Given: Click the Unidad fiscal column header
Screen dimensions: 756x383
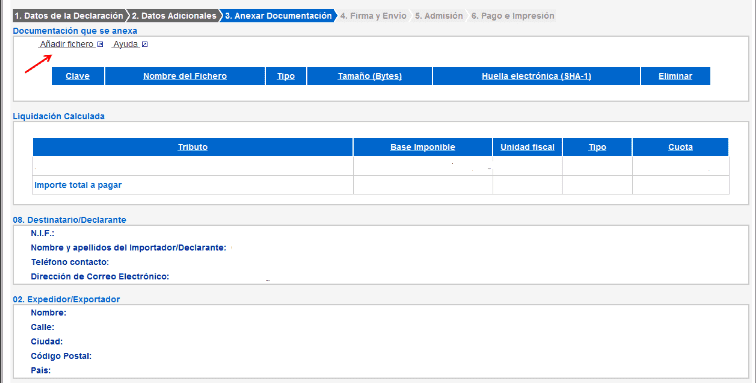Looking at the screenshot, I should point(527,147).
